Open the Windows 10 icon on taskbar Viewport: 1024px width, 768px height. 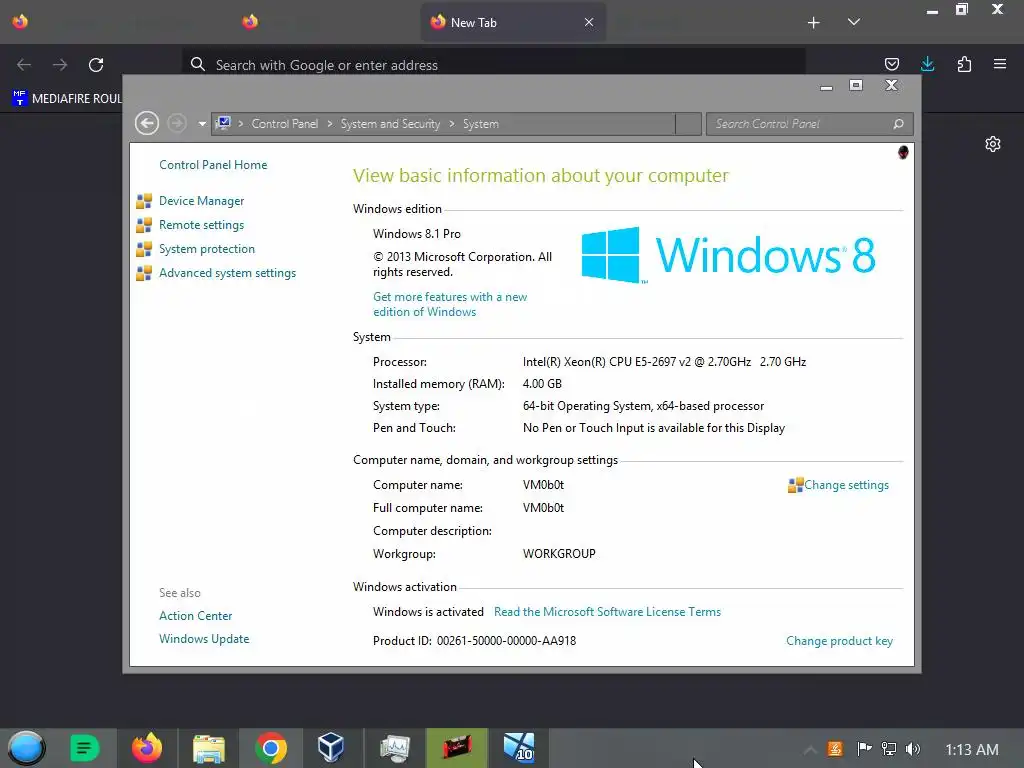519,748
